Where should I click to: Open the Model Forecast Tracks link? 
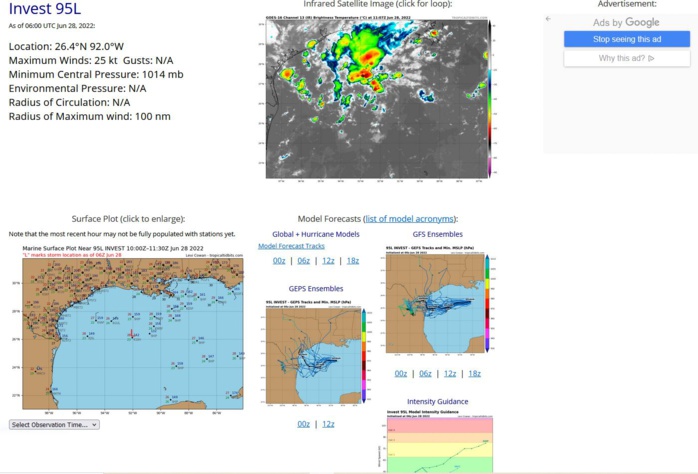291,246
